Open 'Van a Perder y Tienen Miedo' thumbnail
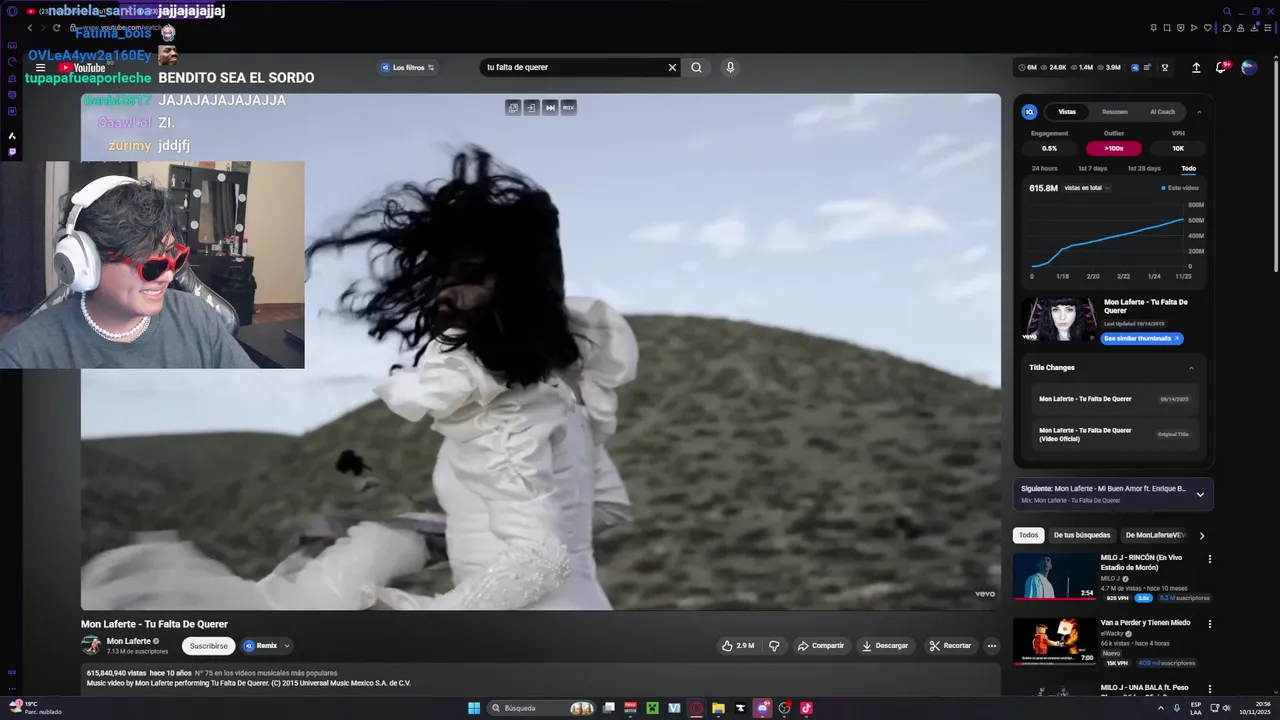Viewport: 1280px width, 720px height. click(1054, 641)
